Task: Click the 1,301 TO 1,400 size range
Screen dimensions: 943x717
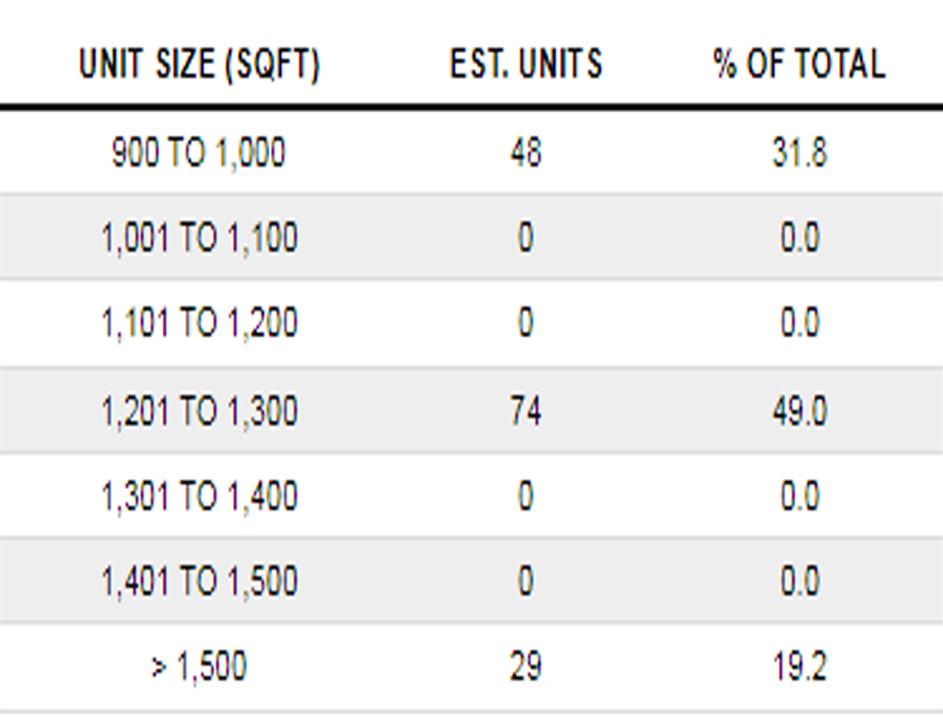Action: [199, 496]
